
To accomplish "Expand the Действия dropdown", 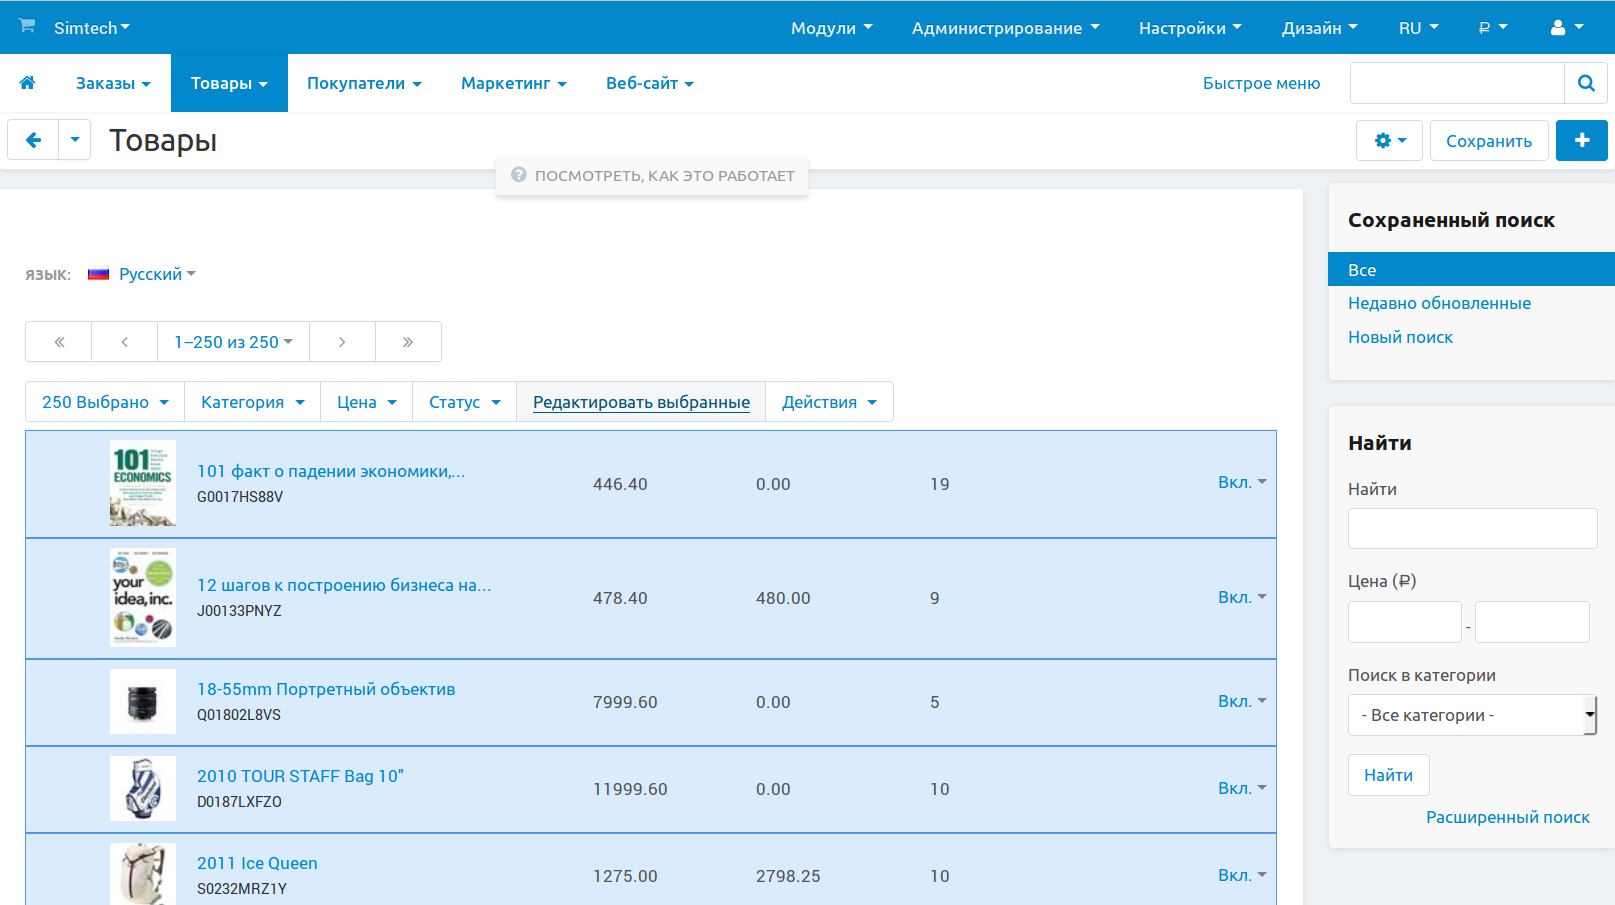I will click(828, 402).
